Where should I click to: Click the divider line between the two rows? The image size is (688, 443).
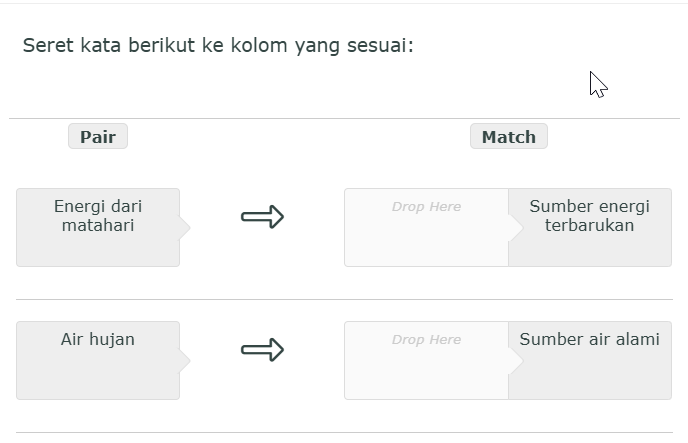(x=344, y=299)
